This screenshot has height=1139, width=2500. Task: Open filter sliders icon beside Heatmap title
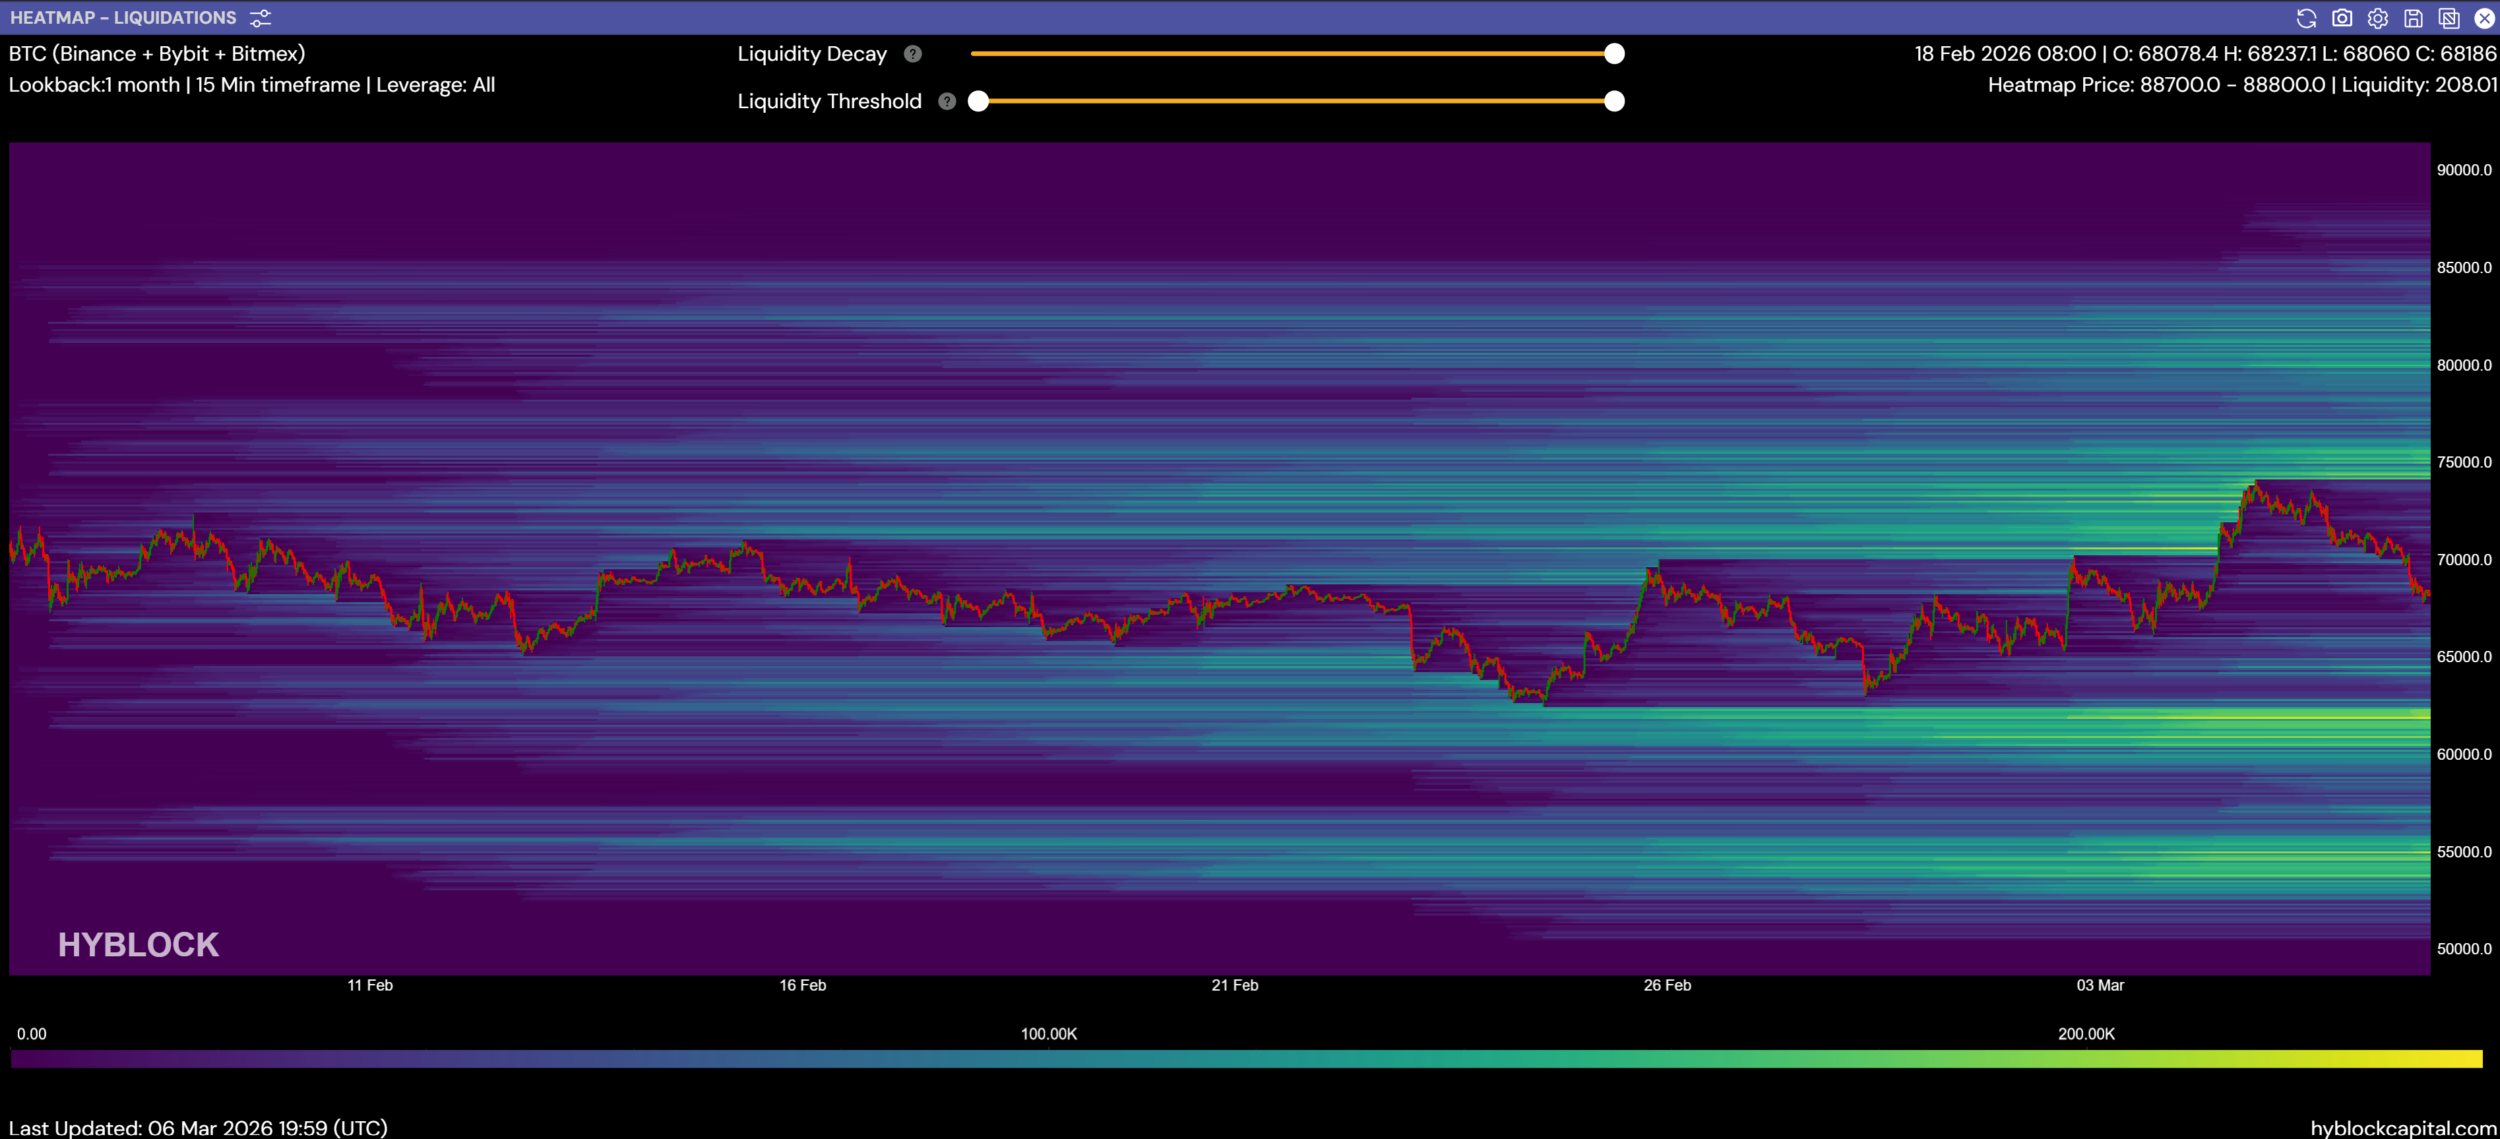tap(260, 18)
